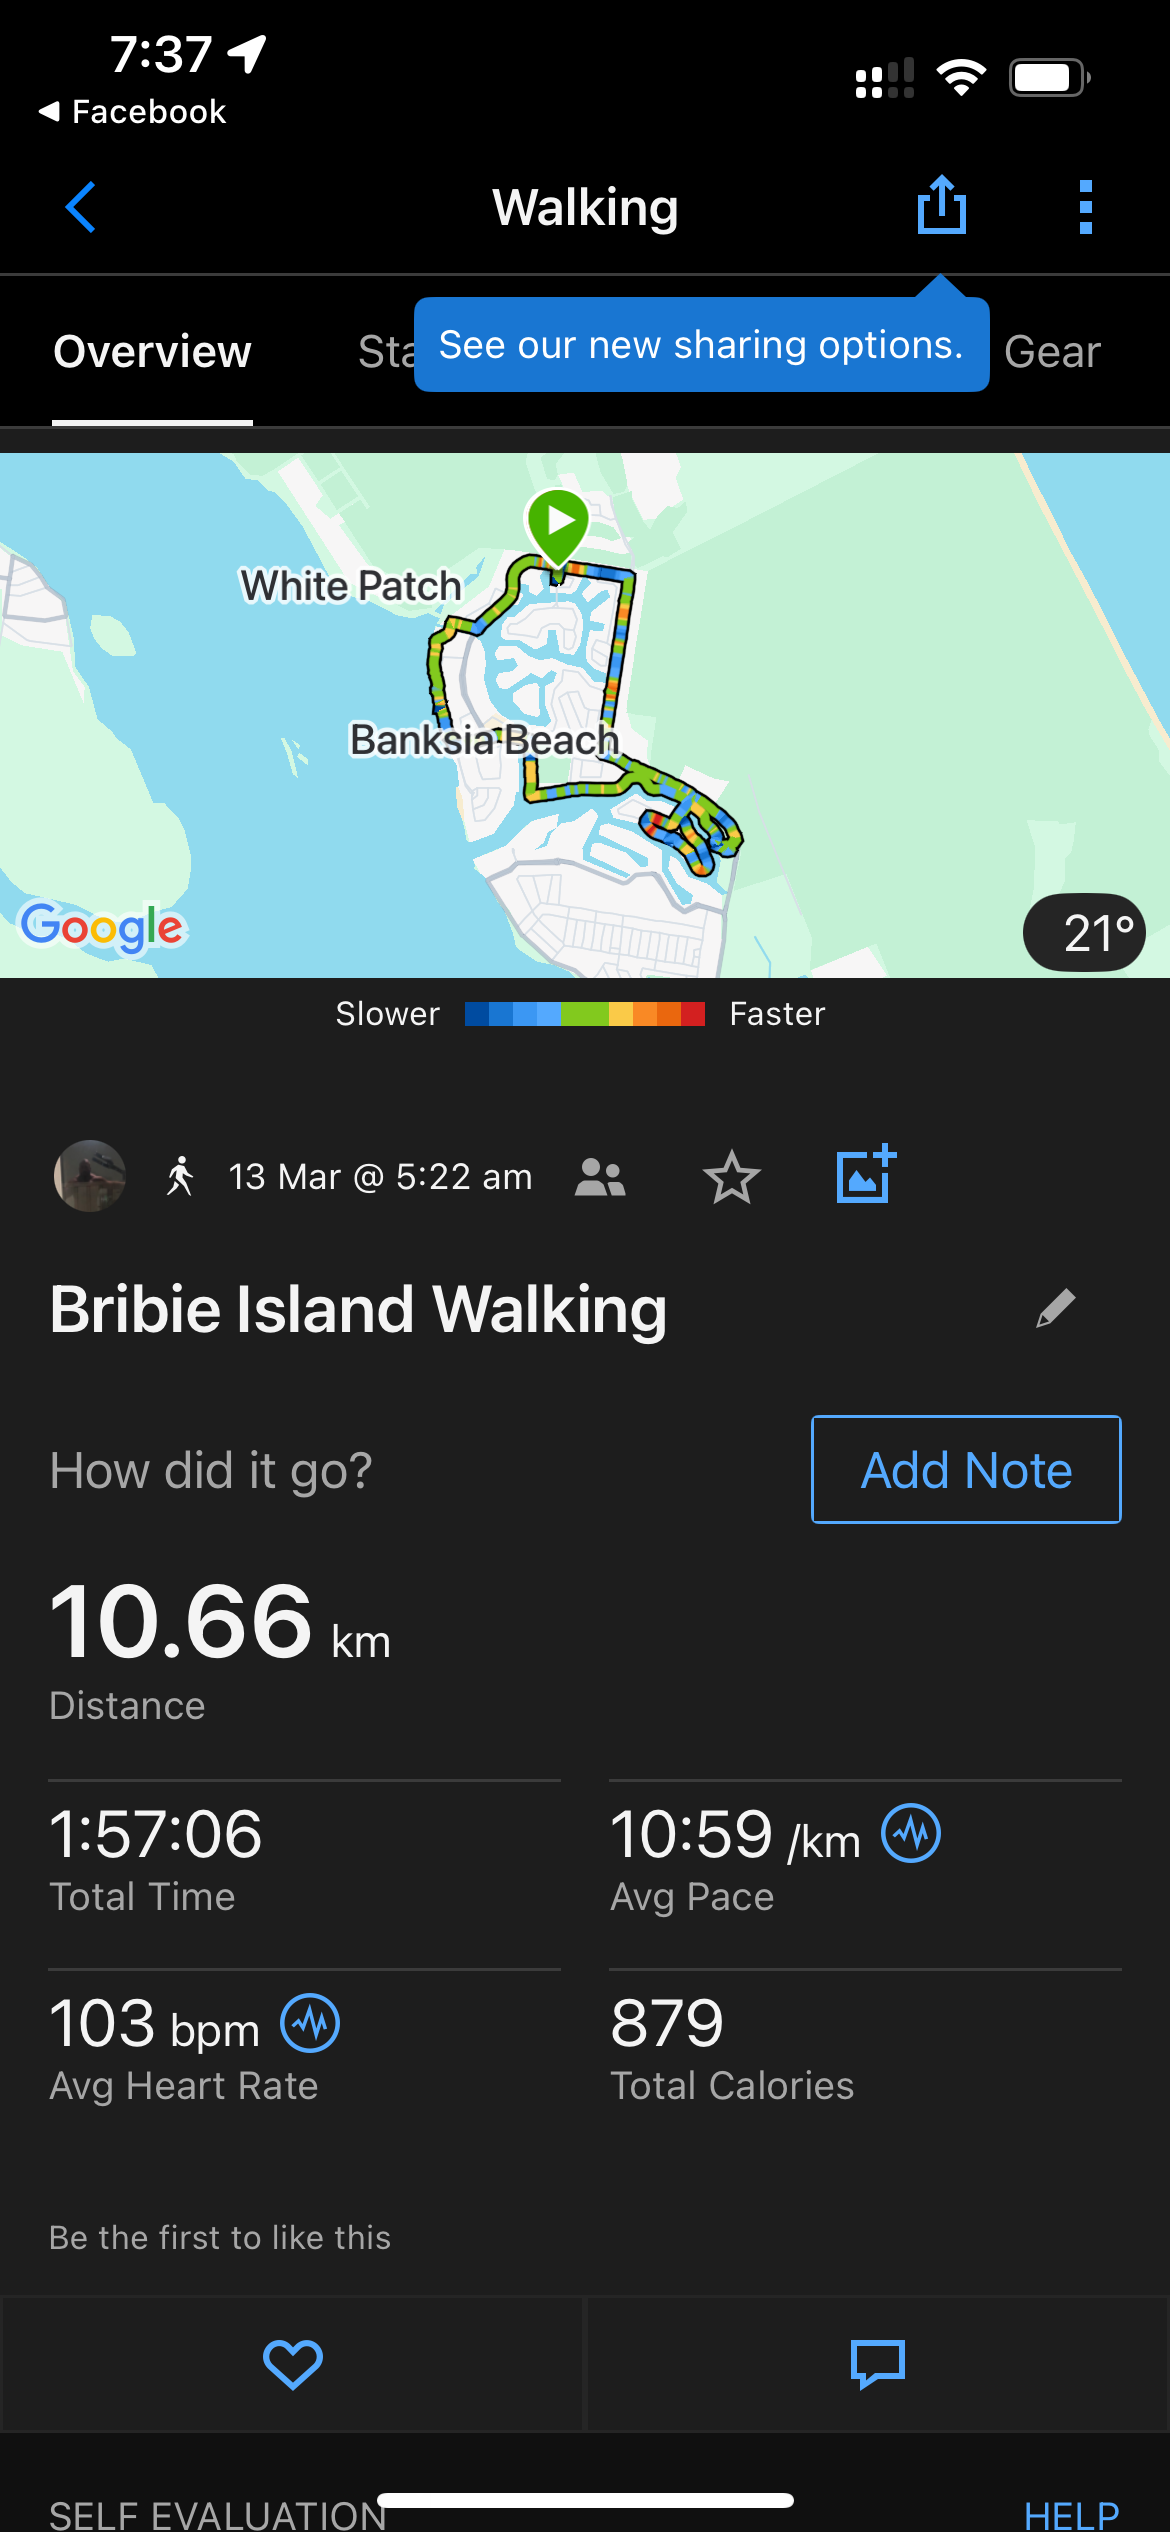Switch to the Gear tab
This screenshot has height=2532, width=1170.
tap(1052, 352)
